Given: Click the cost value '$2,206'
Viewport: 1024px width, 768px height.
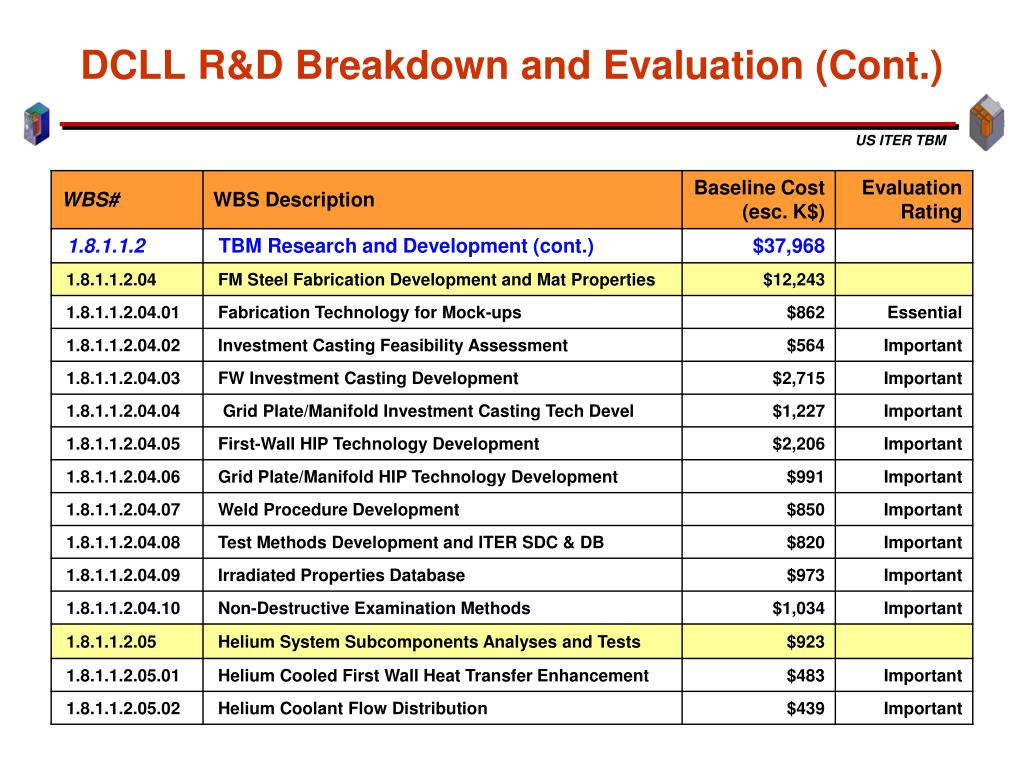Looking at the screenshot, I should 798,444.
